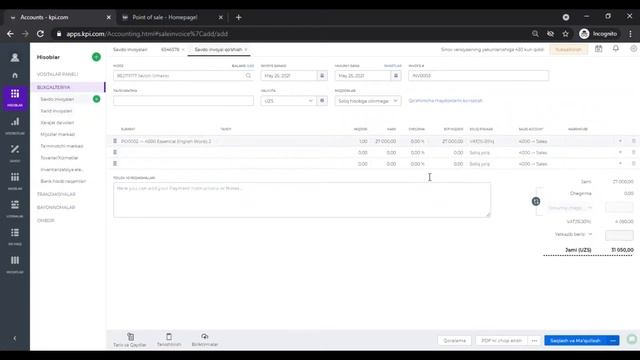Collapse the sidebar with the left arrow
Image resolution: width=640 pixels, height=360 pixels.
pyautogui.click(x=15, y=338)
